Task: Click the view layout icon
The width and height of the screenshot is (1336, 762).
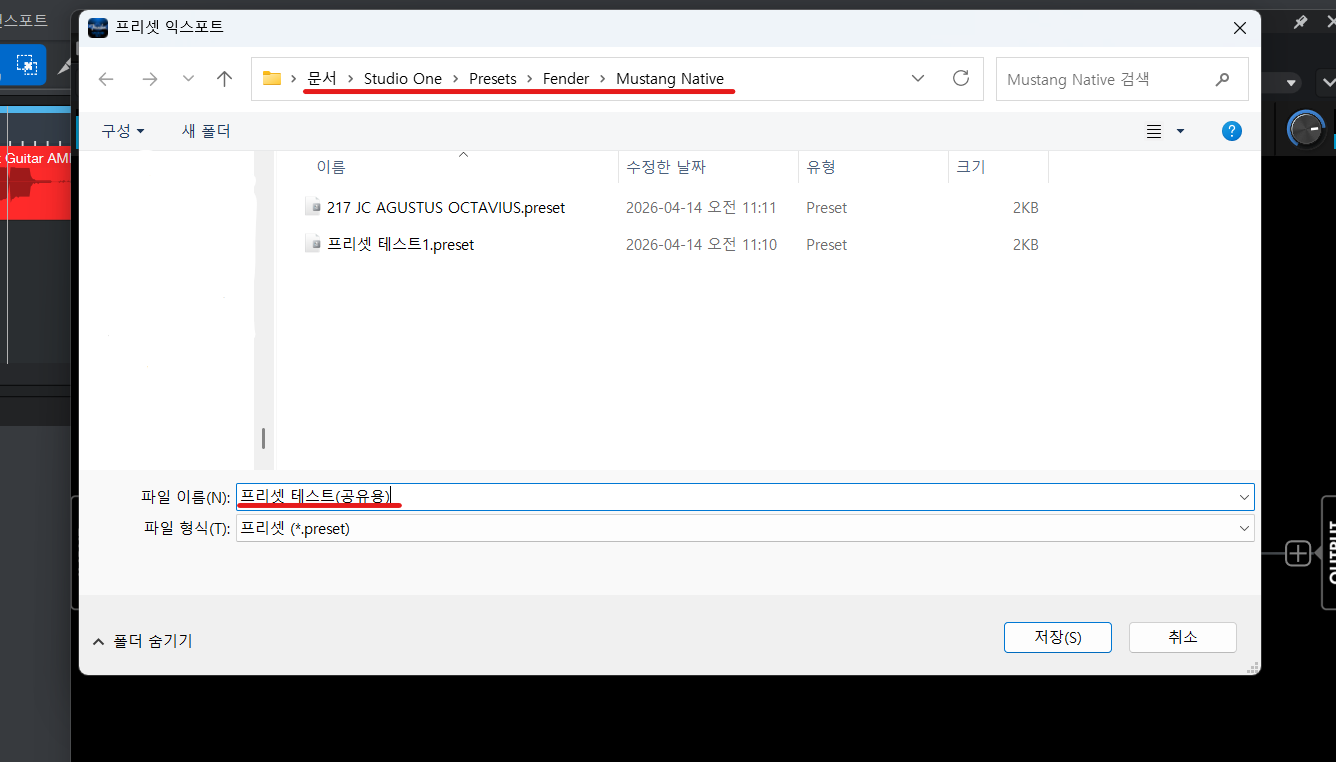Action: pos(1155,131)
